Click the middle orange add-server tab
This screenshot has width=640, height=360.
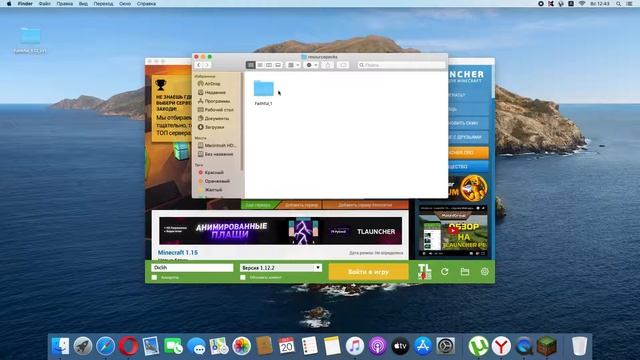(301, 205)
